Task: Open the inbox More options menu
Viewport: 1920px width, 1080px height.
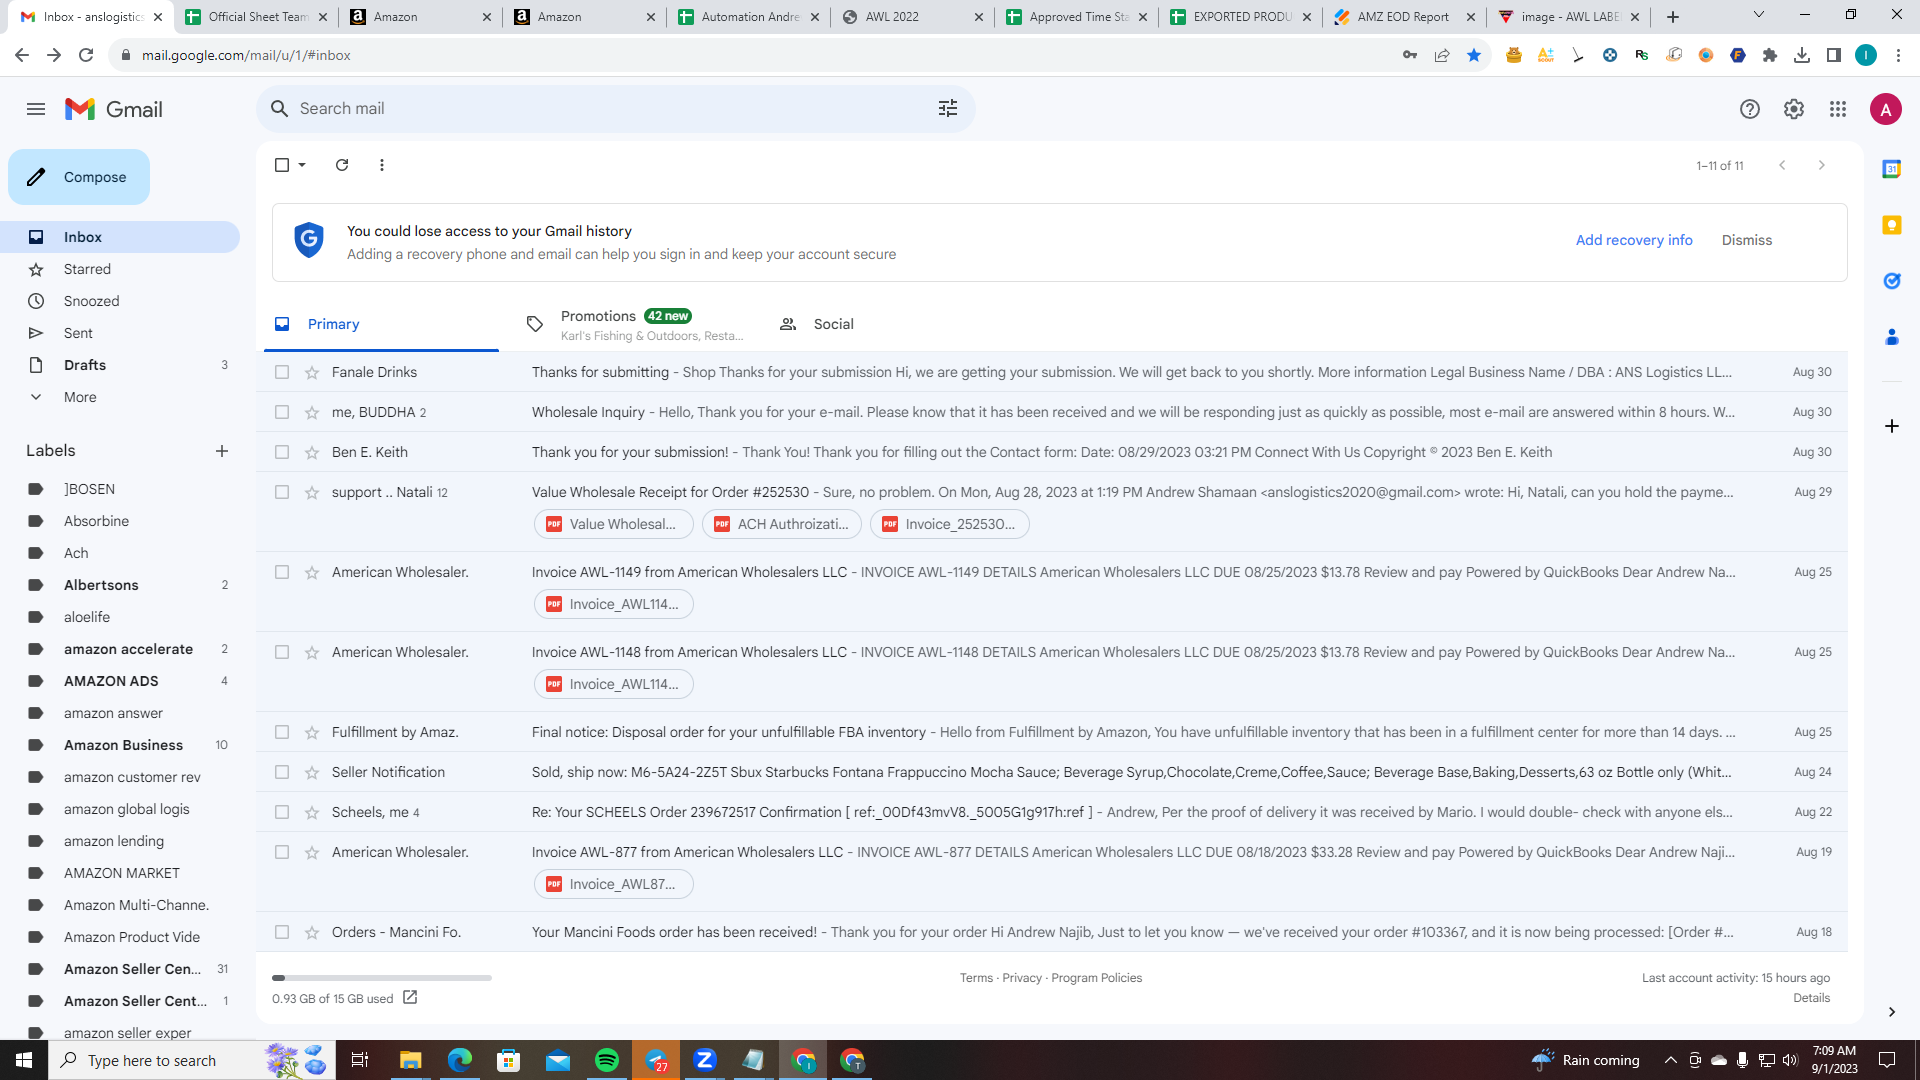Action: coord(382,165)
